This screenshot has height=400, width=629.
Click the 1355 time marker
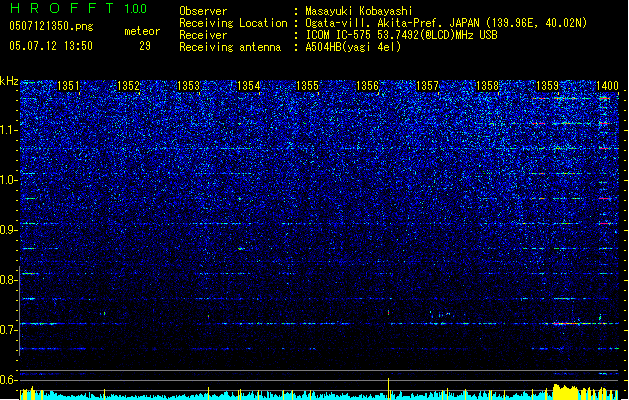[x=307, y=86]
